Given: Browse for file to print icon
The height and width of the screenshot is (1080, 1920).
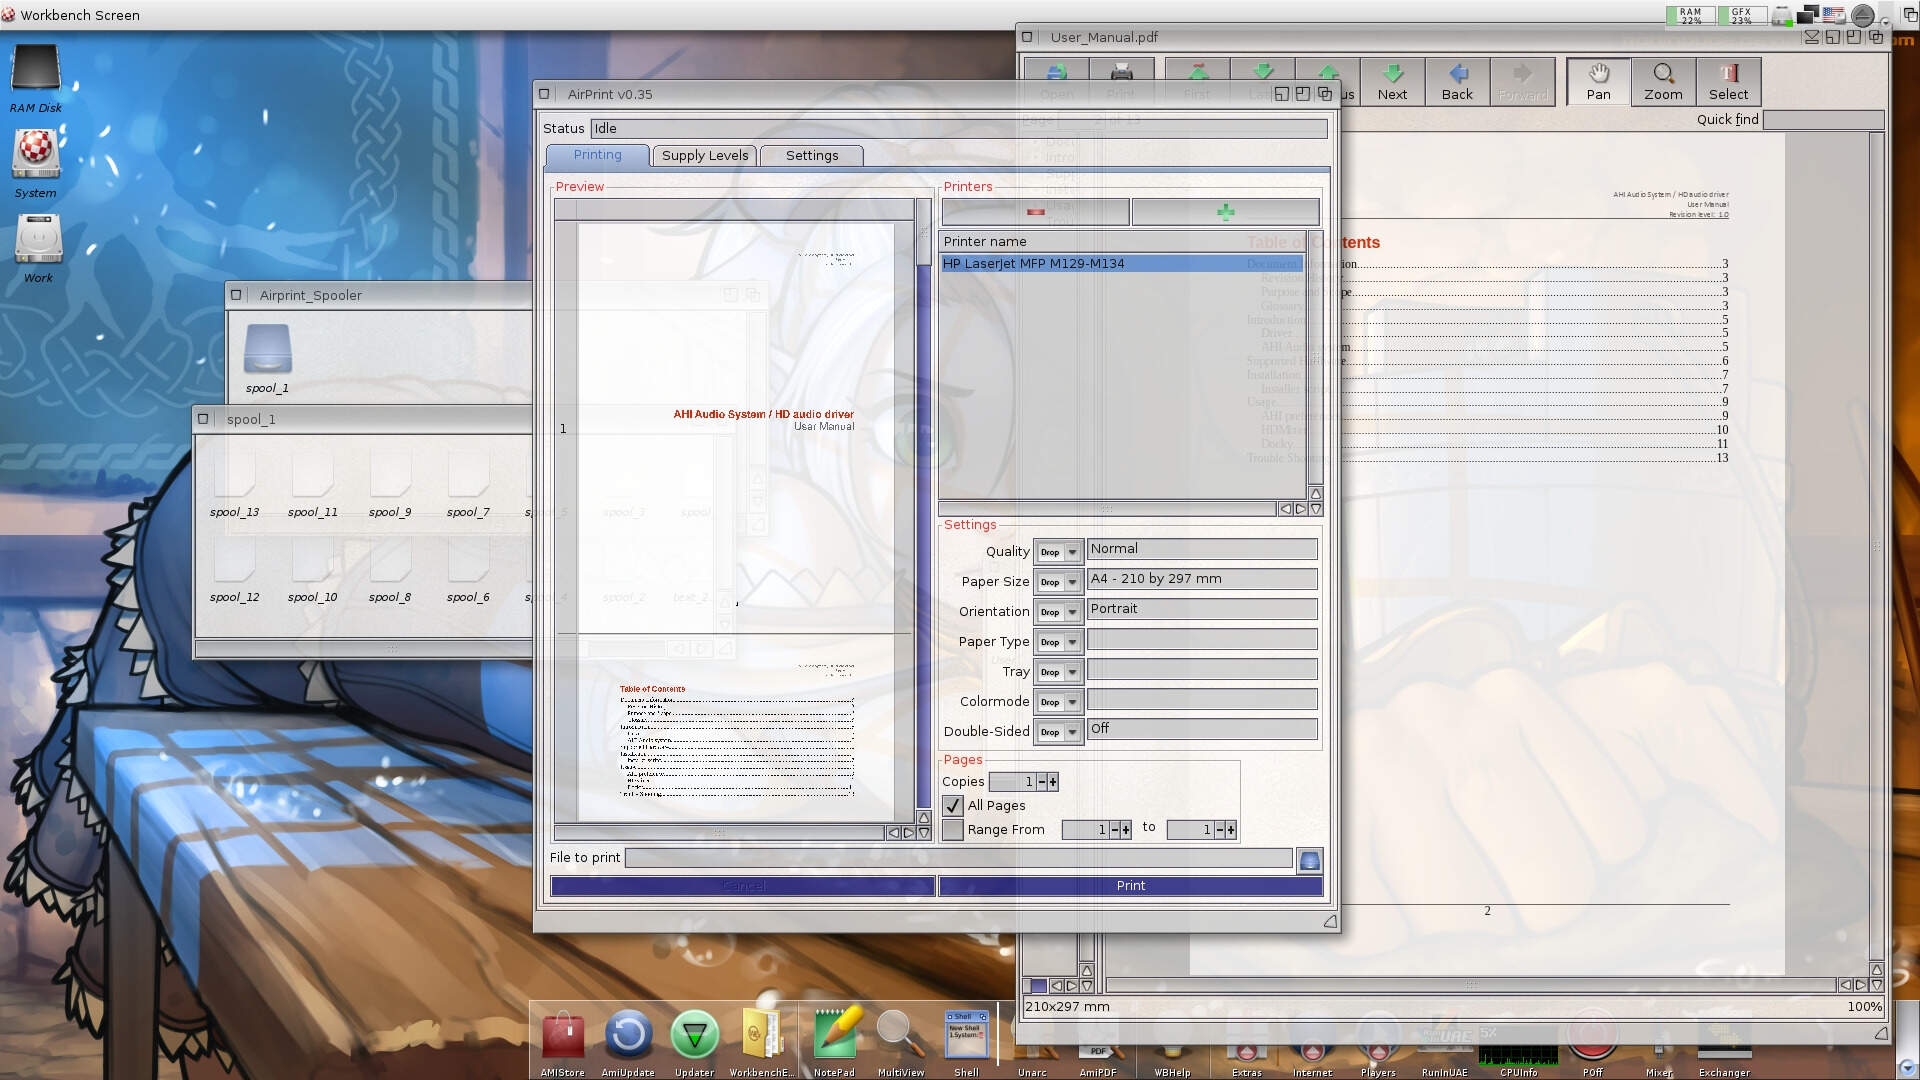Looking at the screenshot, I should tap(1309, 860).
